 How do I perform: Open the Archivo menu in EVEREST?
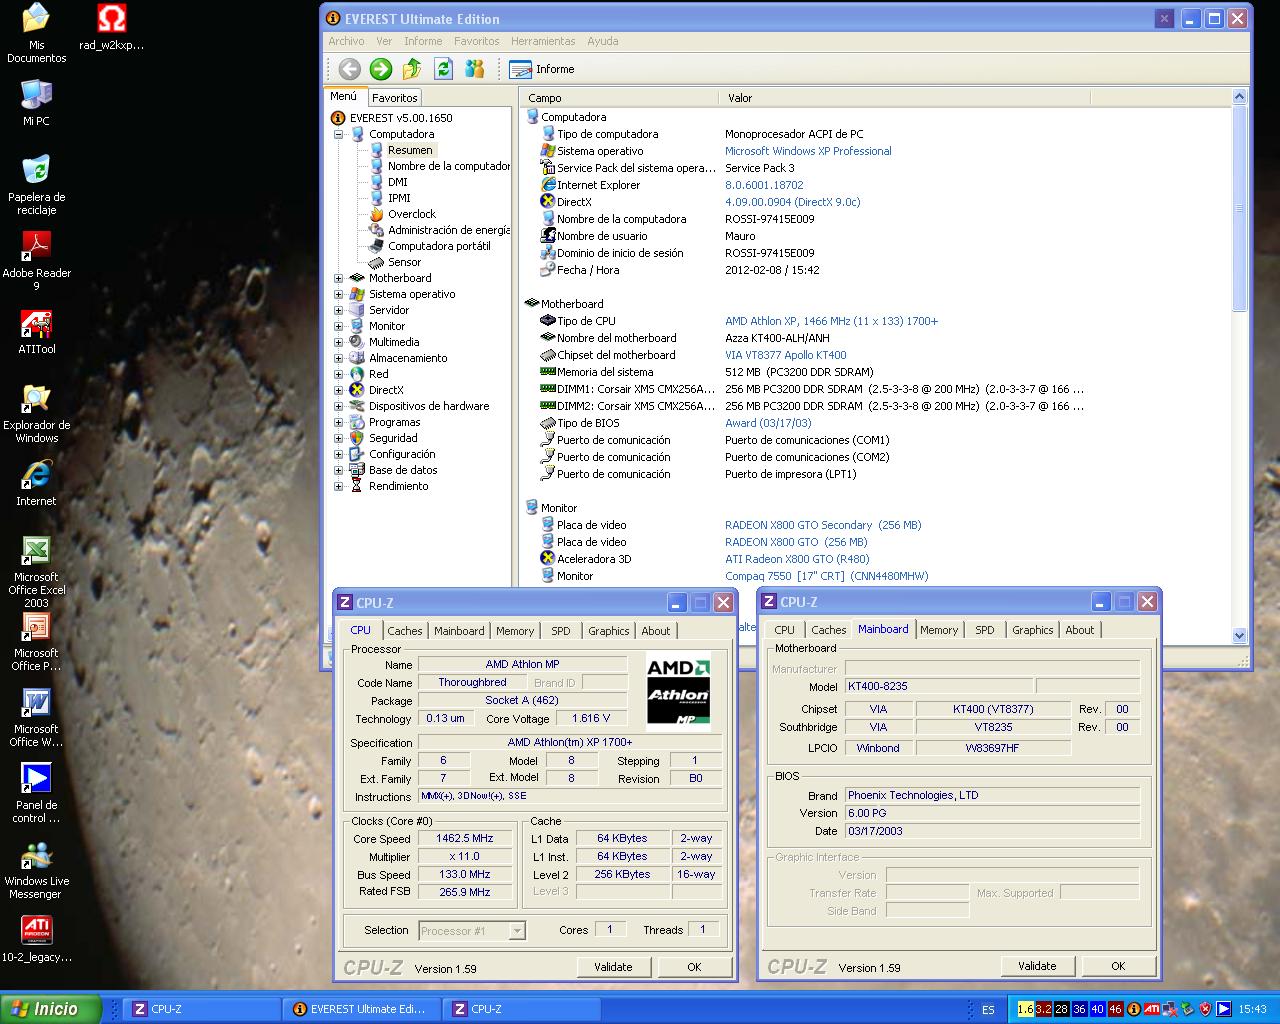point(346,41)
